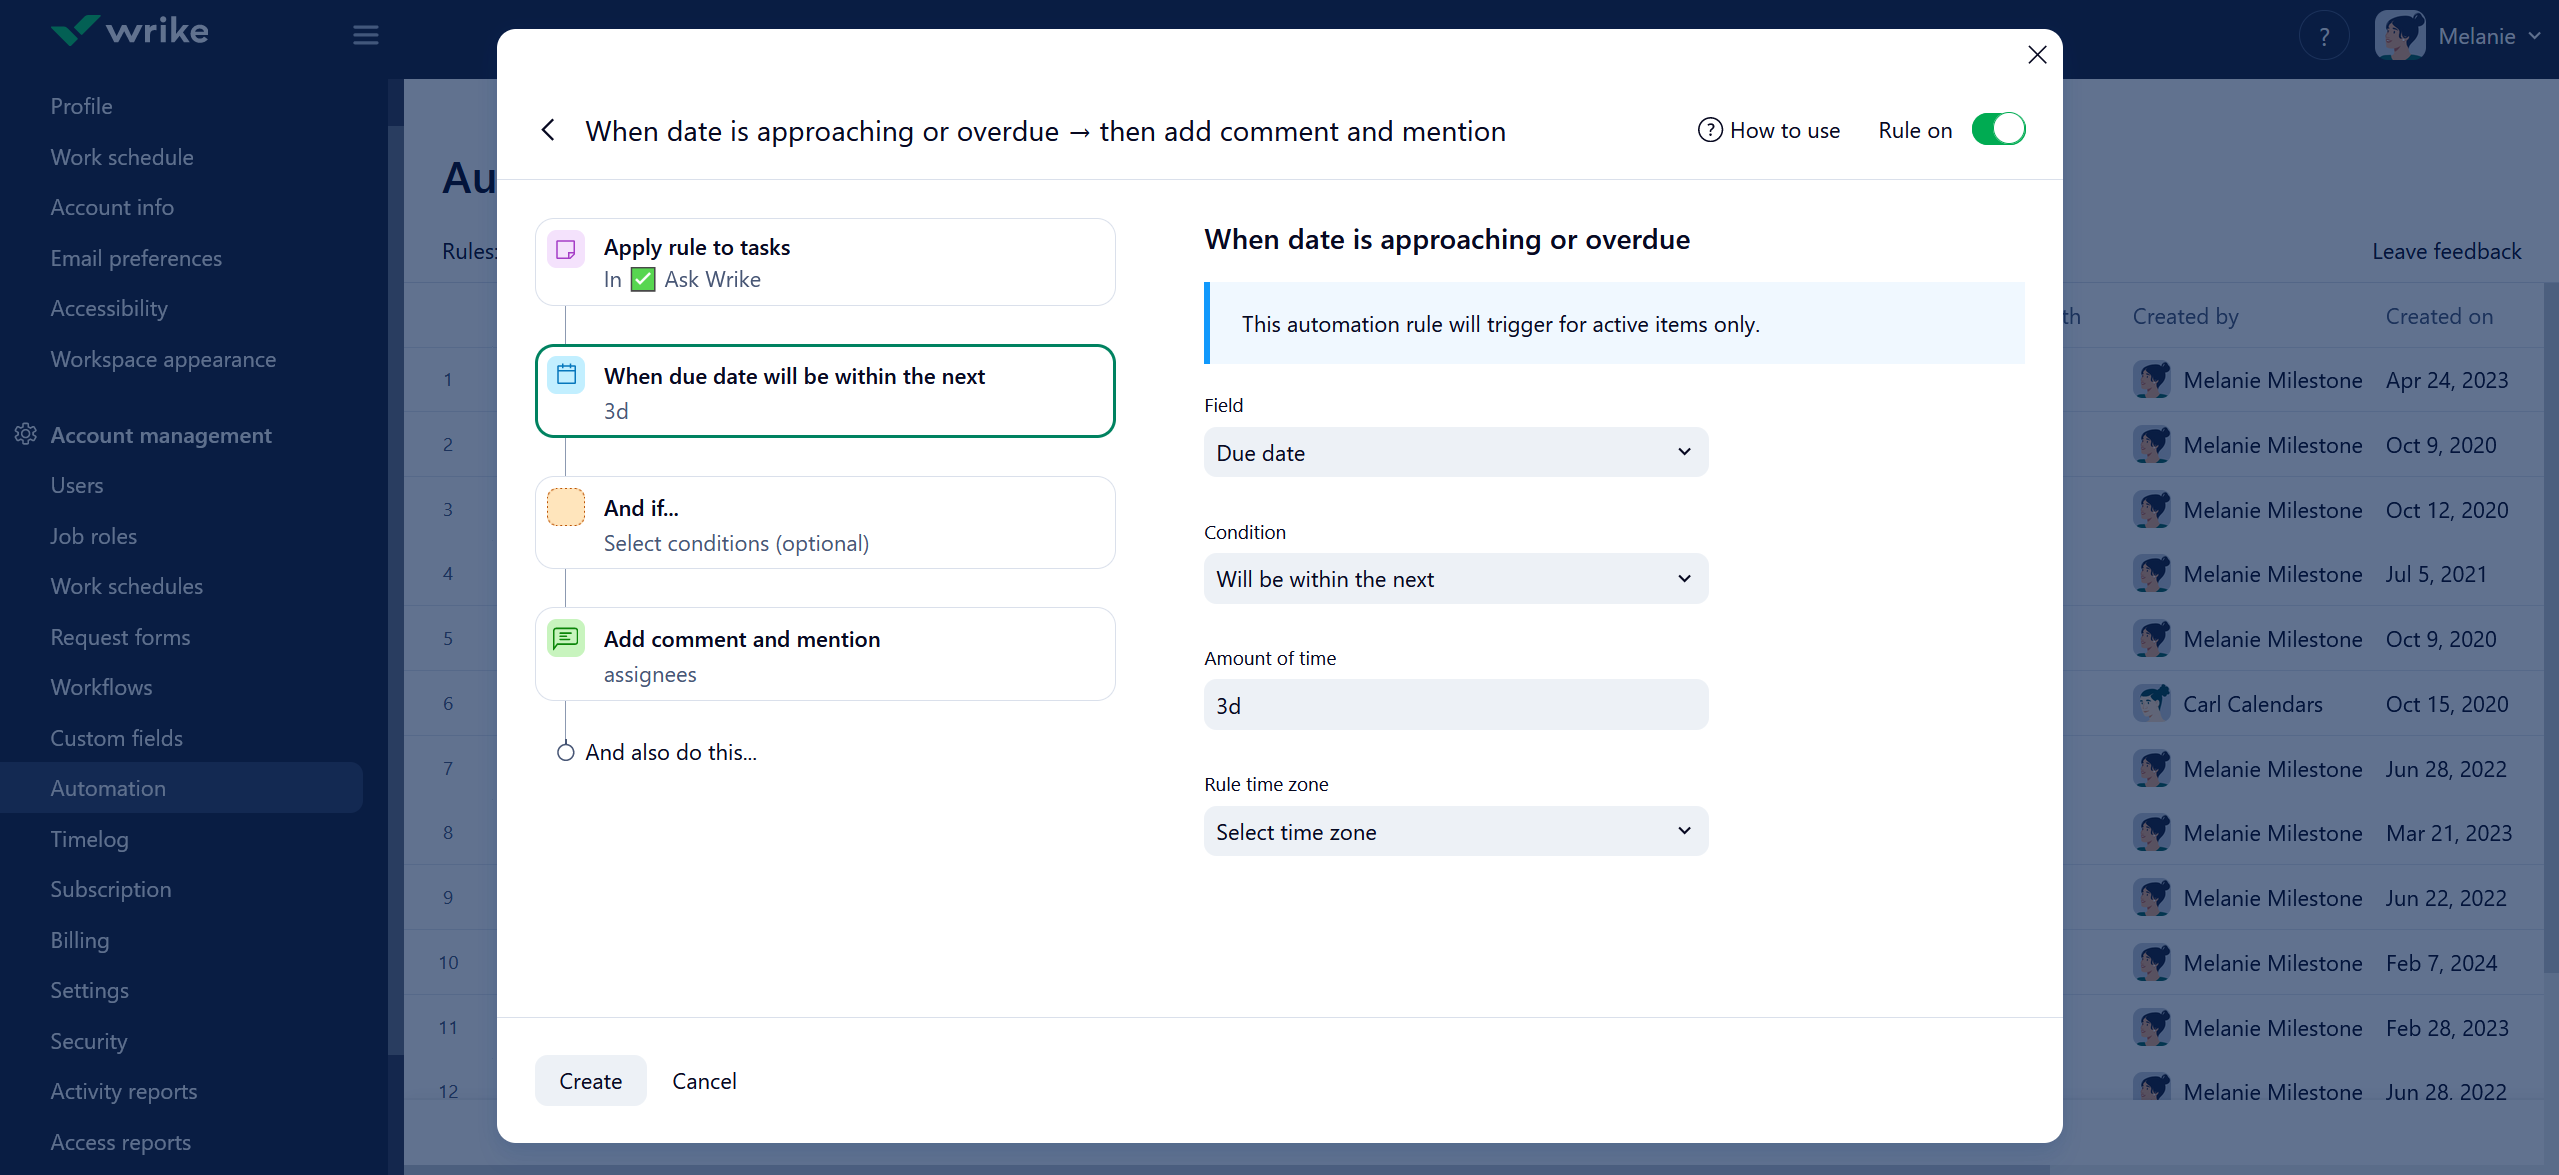Image resolution: width=2559 pixels, height=1175 pixels.
Task: Click the Amount of time input field
Action: click(x=1455, y=706)
